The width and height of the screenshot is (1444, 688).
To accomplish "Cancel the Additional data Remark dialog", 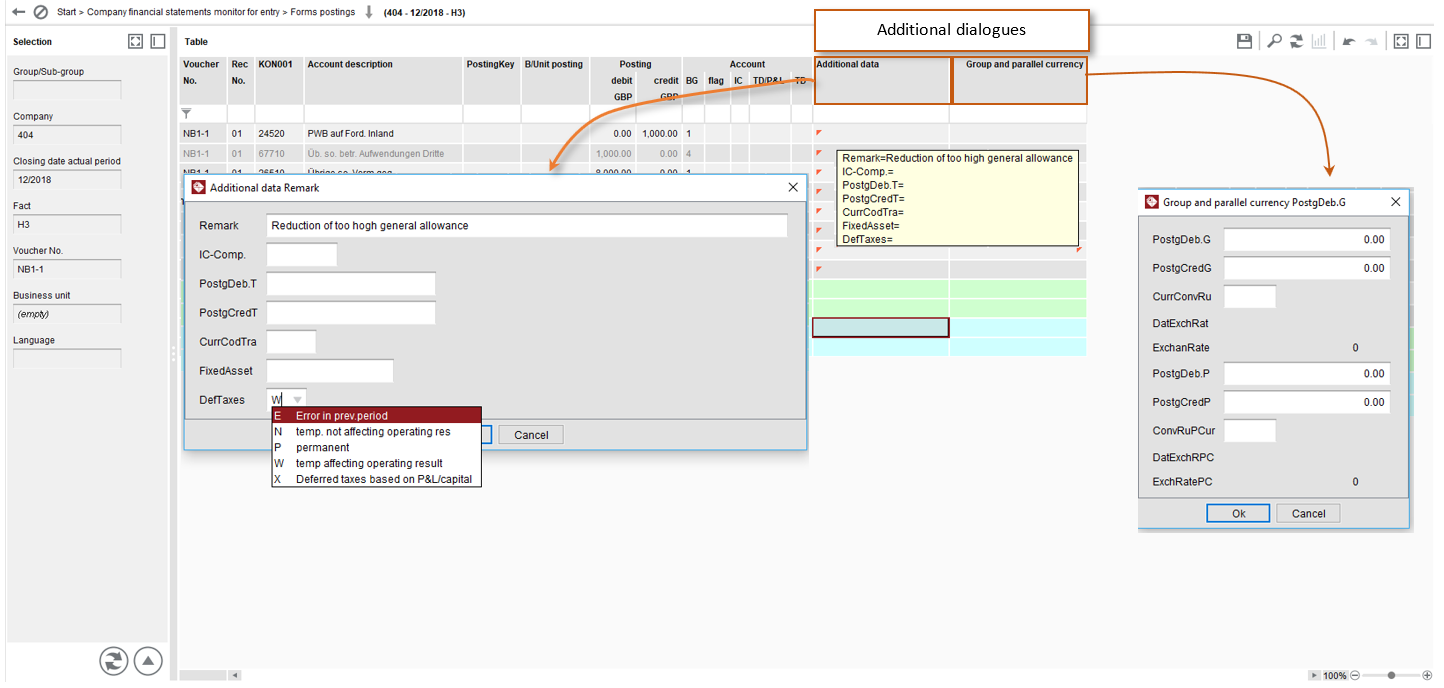I will click(x=531, y=435).
